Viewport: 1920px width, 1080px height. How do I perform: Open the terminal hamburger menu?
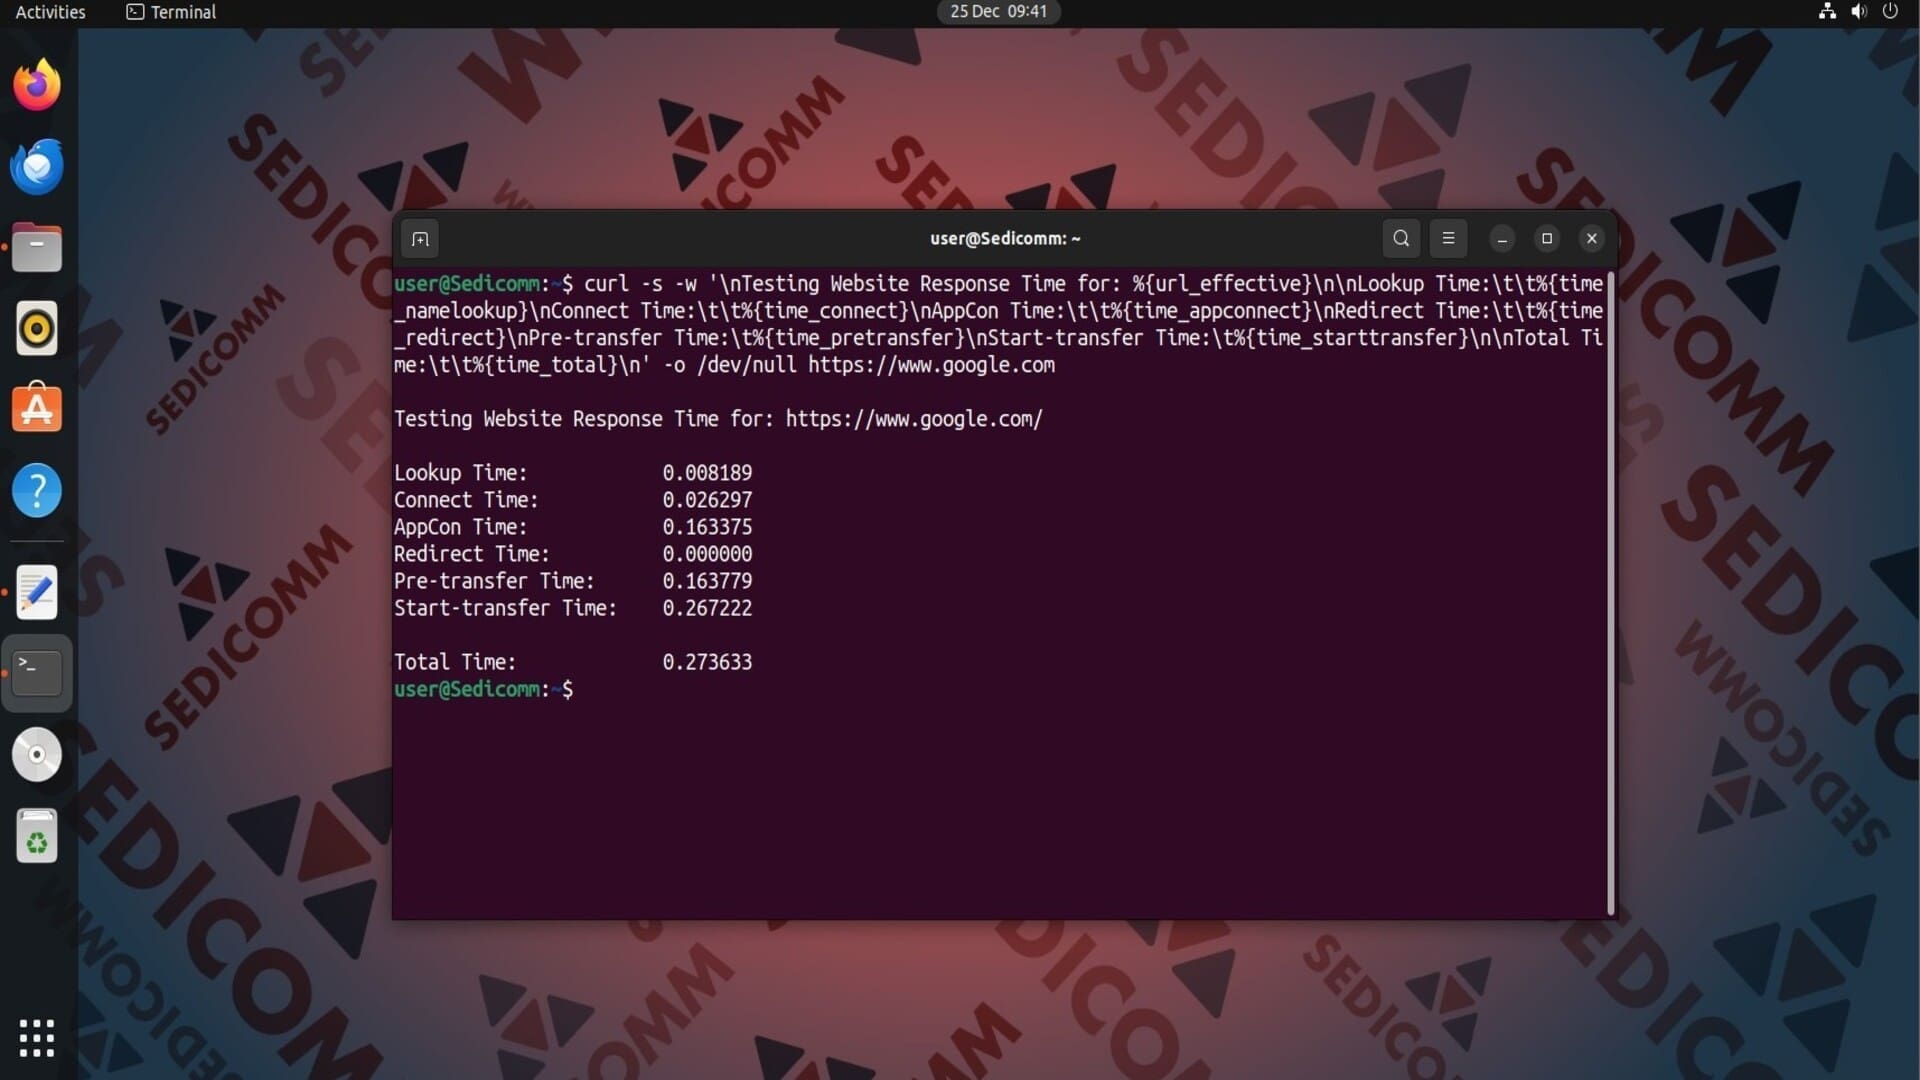1448,238
